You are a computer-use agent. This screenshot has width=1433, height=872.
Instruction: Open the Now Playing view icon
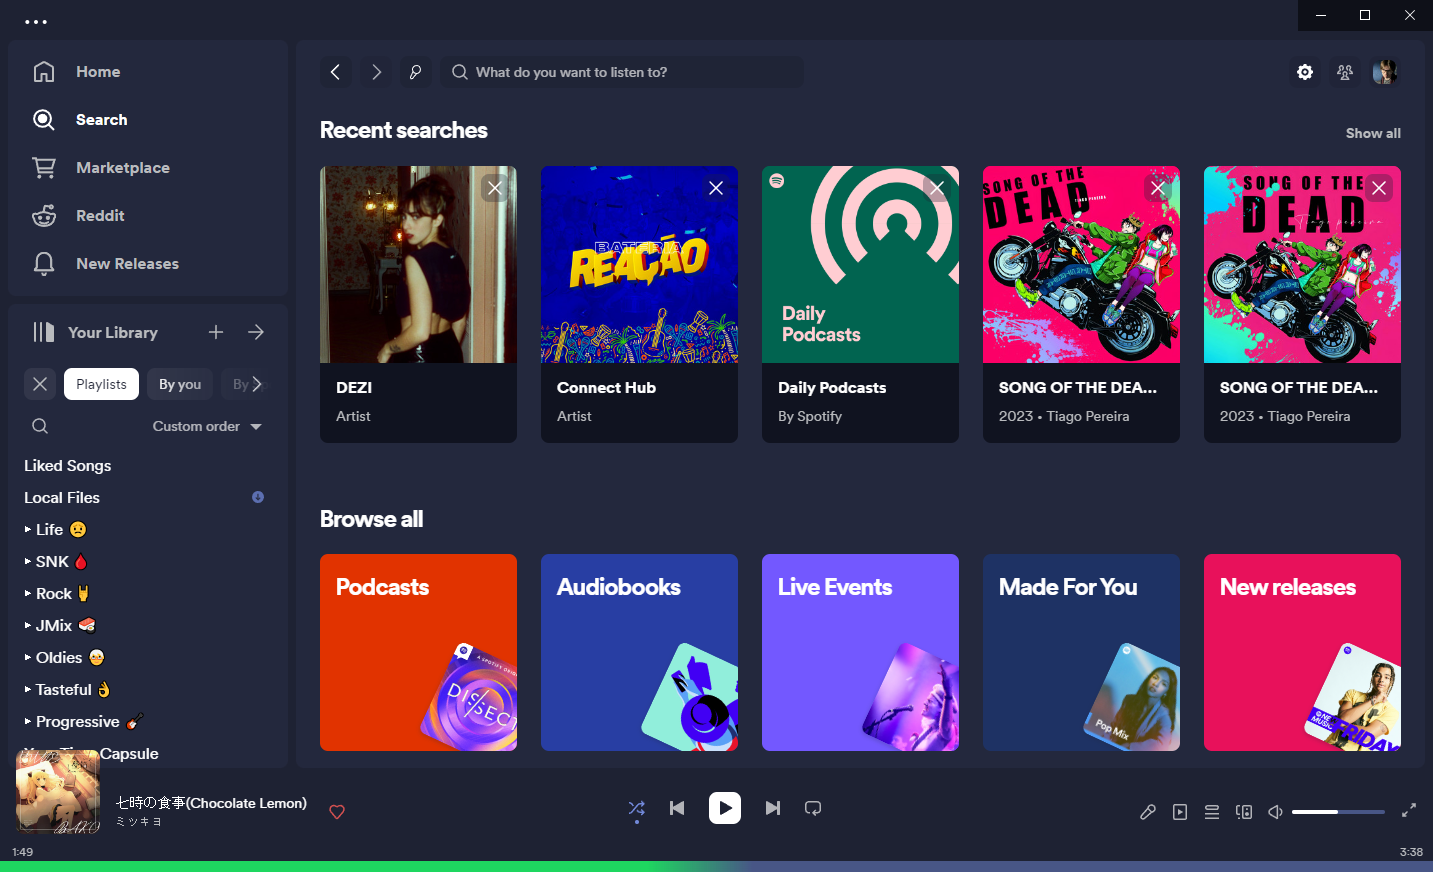(x=1180, y=812)
